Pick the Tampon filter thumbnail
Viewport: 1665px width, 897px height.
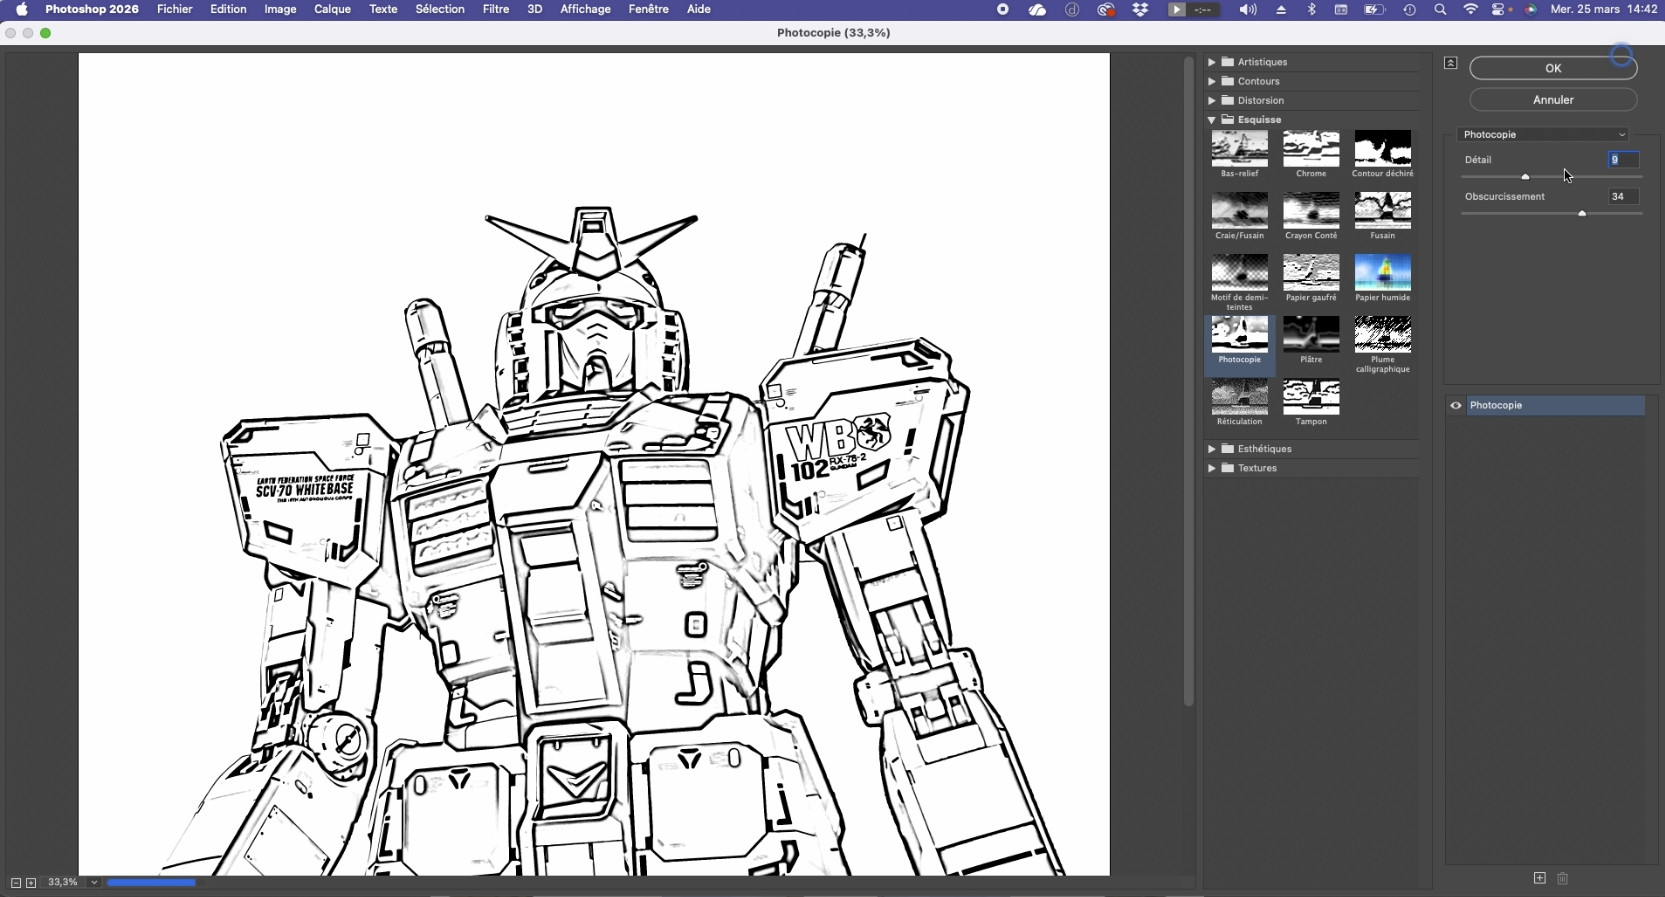click(1311, 397)
